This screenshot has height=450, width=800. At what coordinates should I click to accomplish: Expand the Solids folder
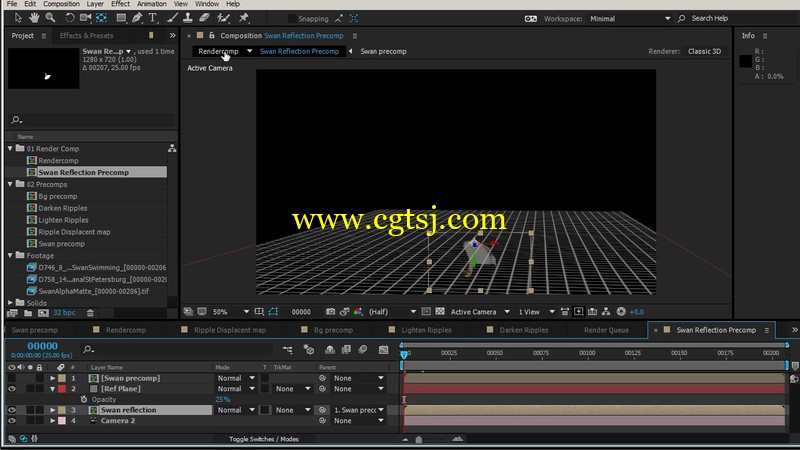(x=10, y=303)
